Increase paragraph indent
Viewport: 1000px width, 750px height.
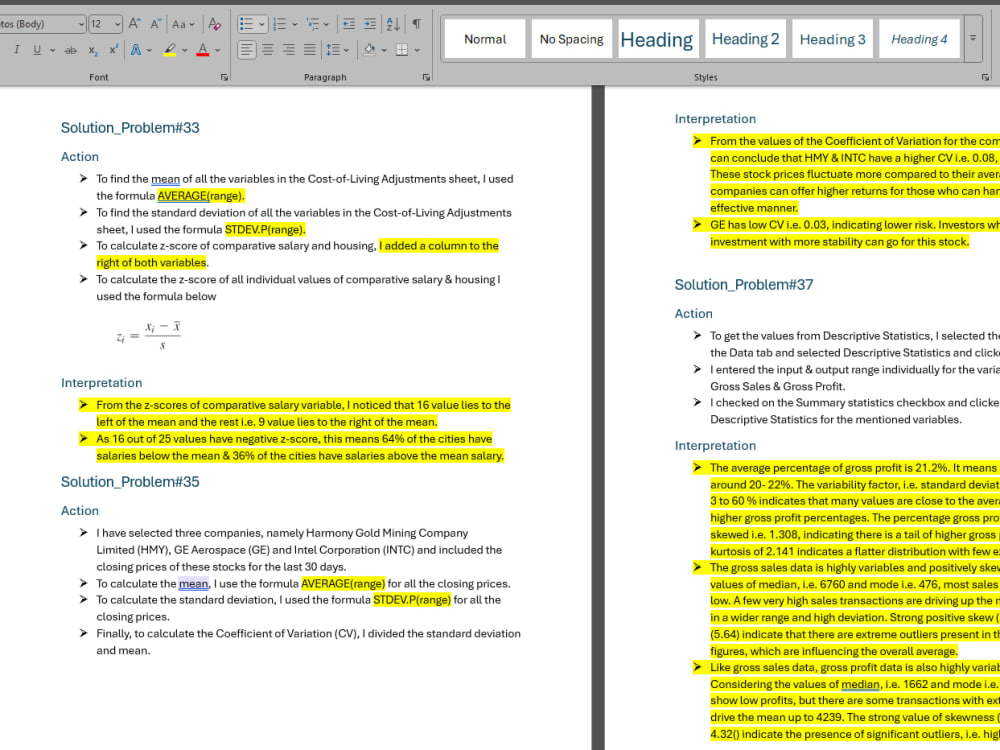[370, 24]
